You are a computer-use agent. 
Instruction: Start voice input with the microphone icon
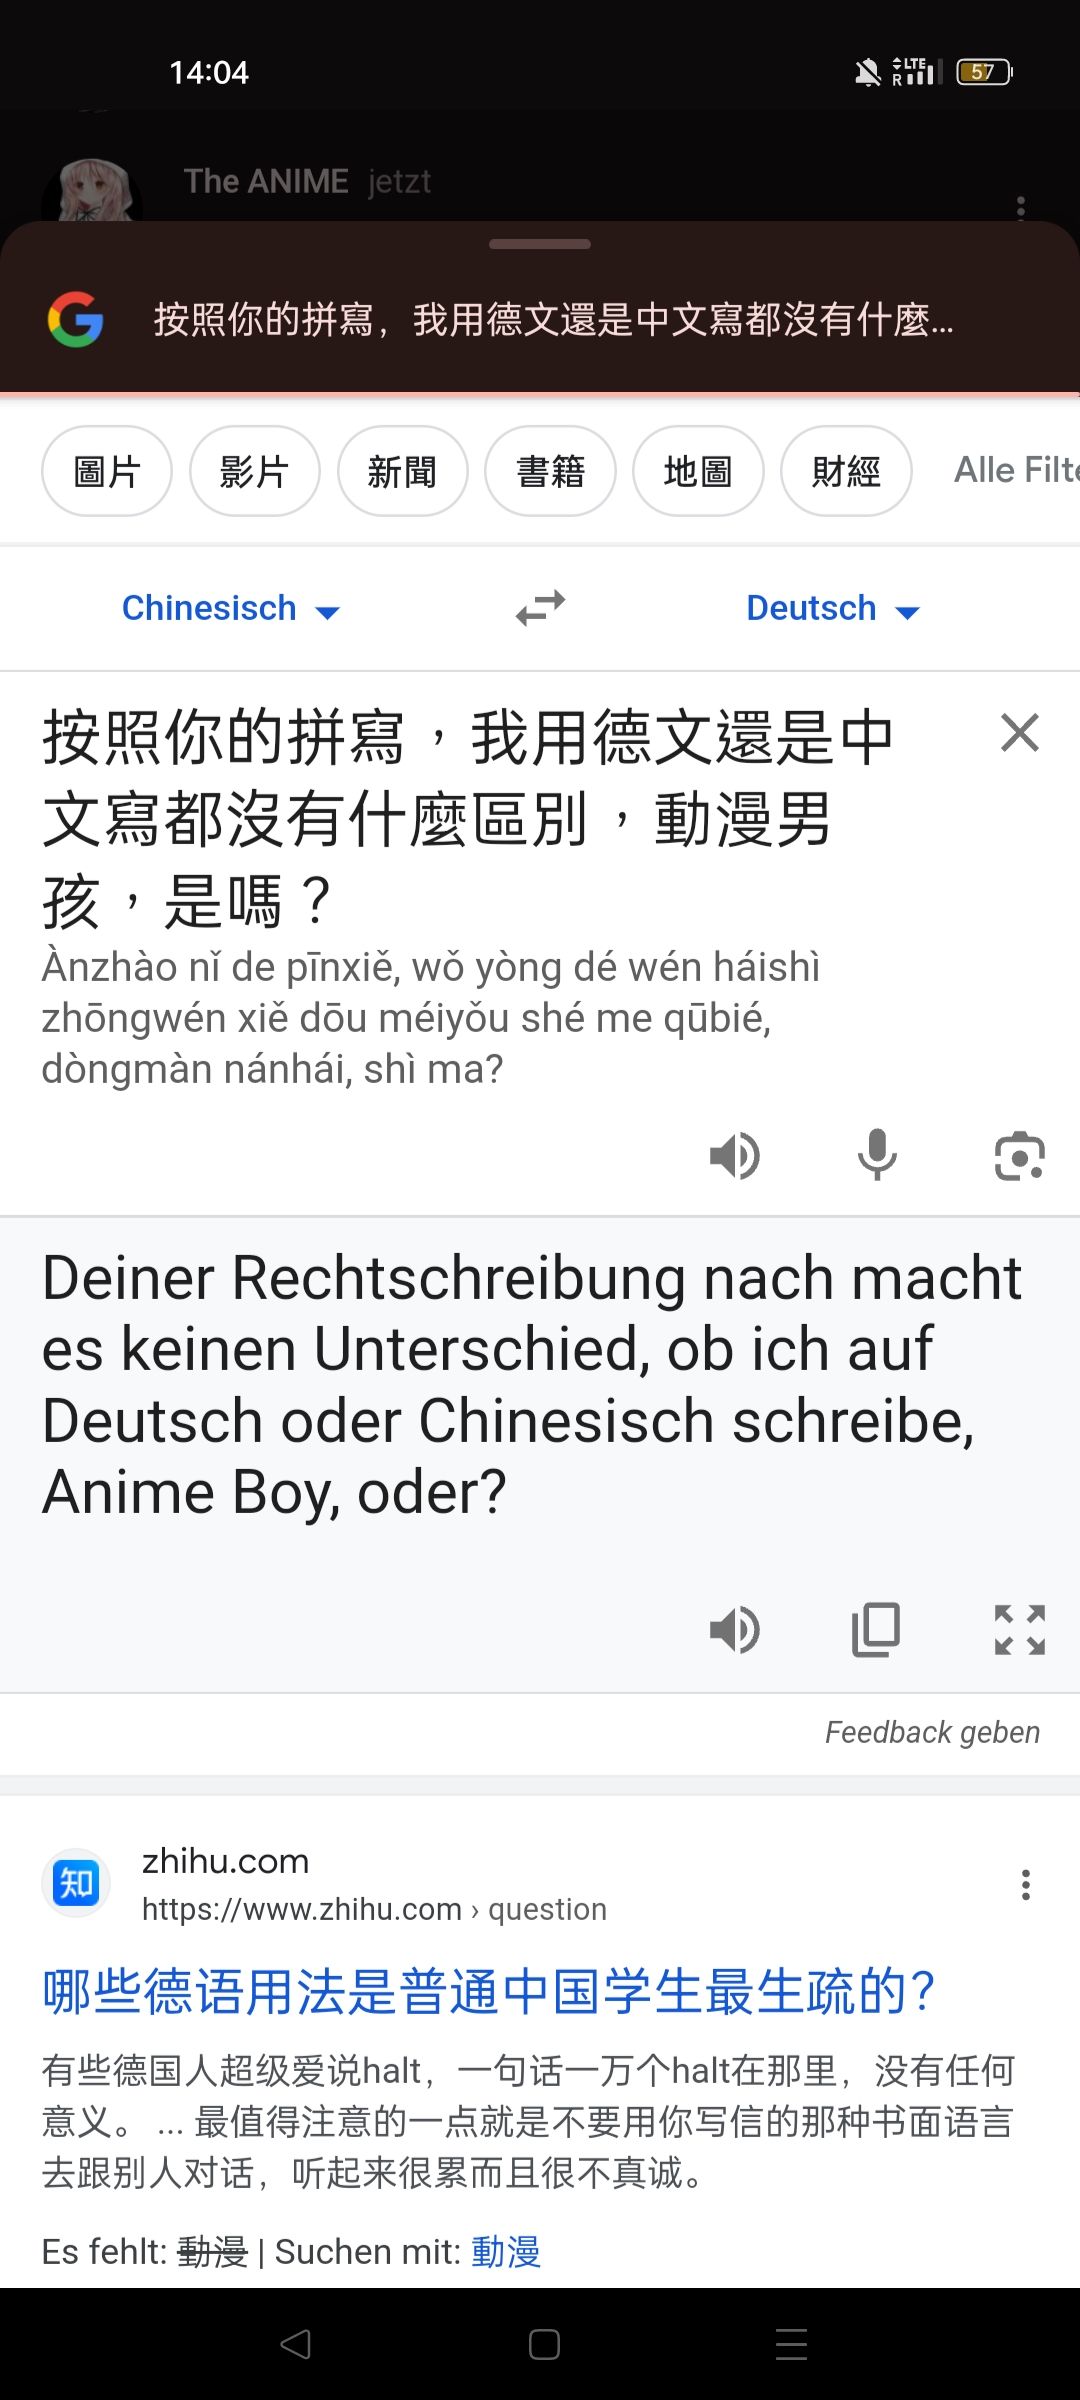877,1156
